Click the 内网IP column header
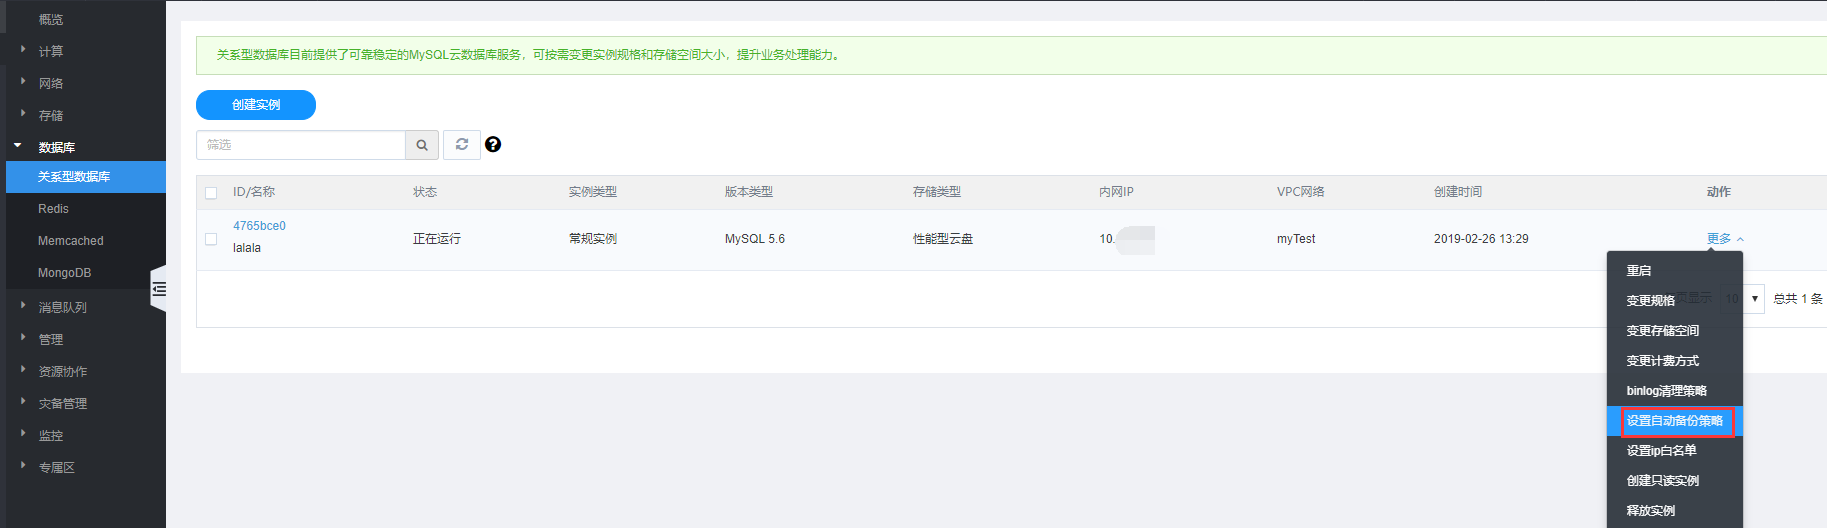This screenshot has height=528, width=1827. pos(1116,192)
